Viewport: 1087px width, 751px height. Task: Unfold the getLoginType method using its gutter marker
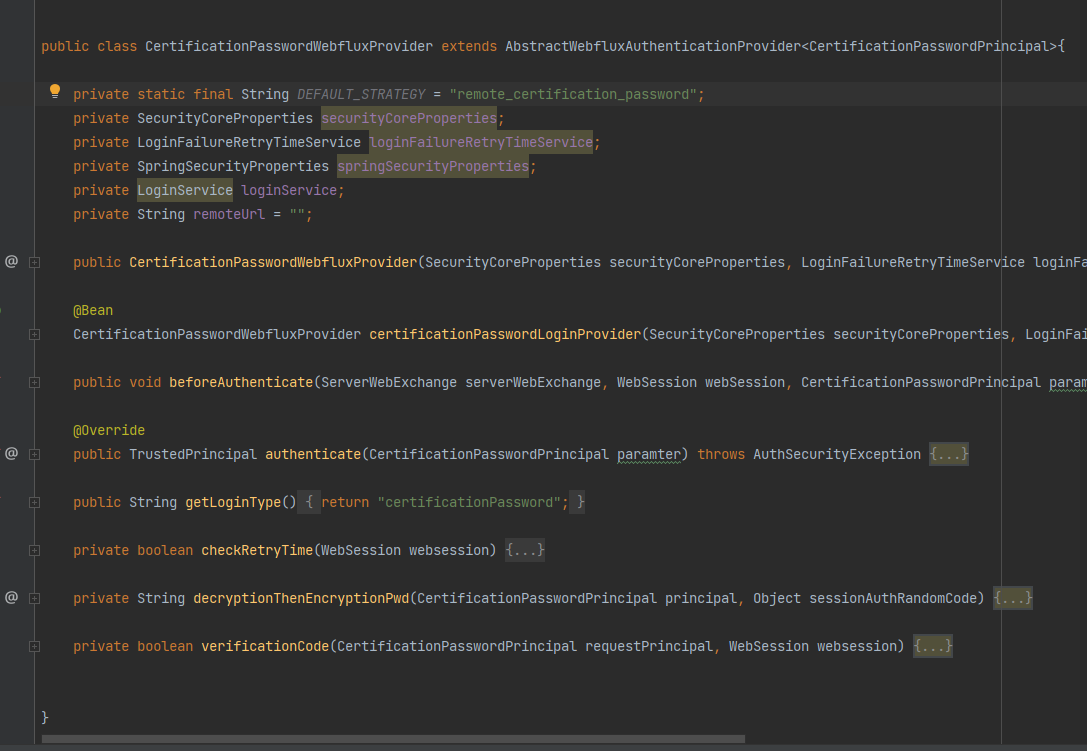click(x=34, y=503)
